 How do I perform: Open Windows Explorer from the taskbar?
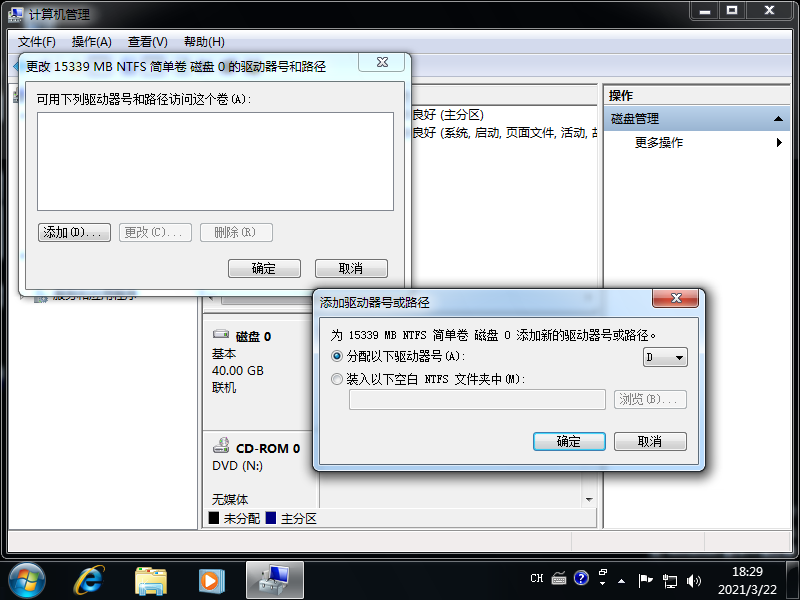151,578
